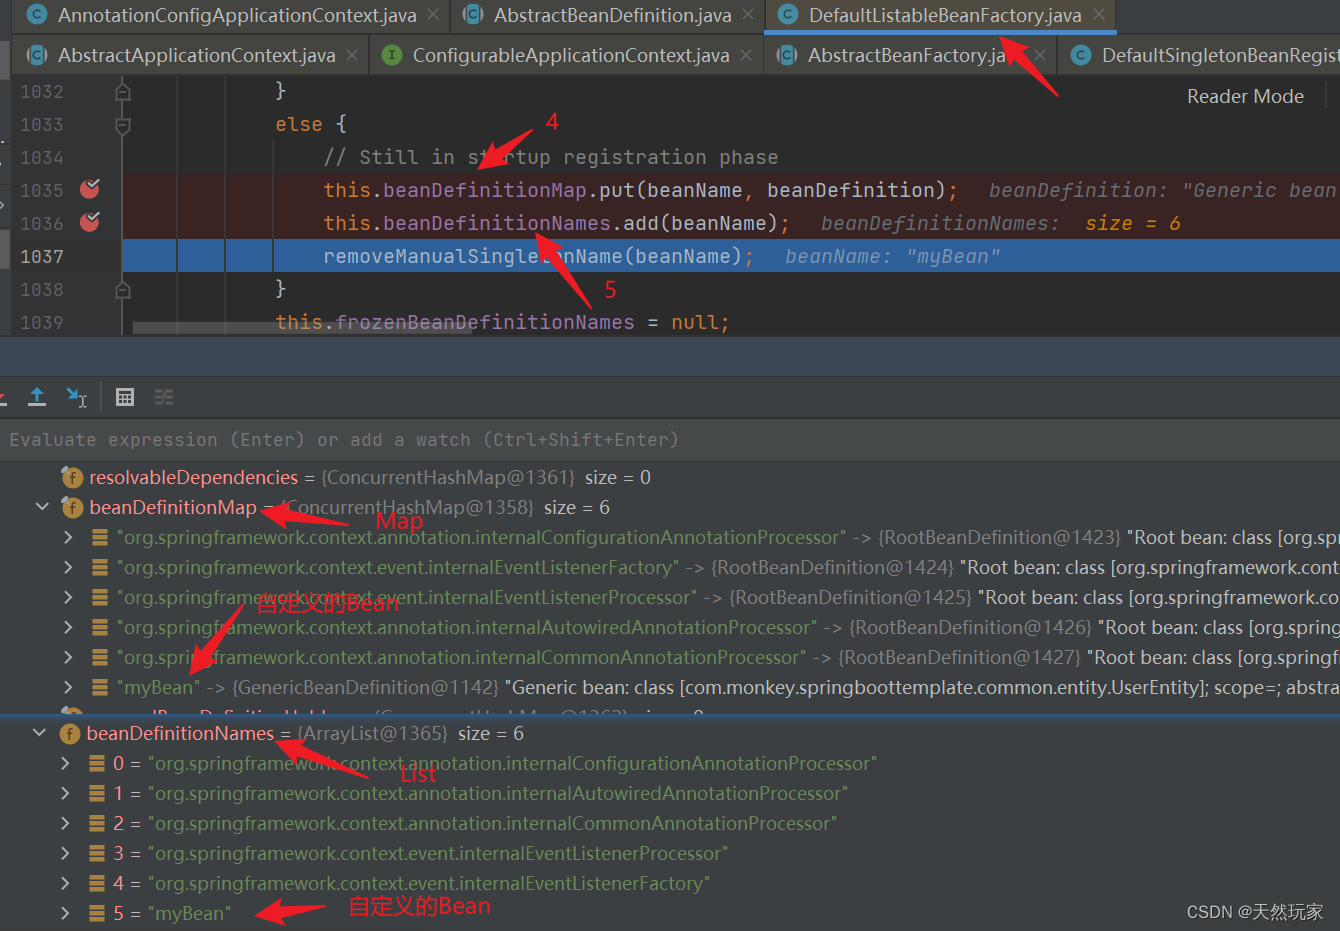Click the ArrayList@1365 size = 6 value
The width and height of the screenshot is (1340, 931).
pyautogui.click(x=411, y=733)
